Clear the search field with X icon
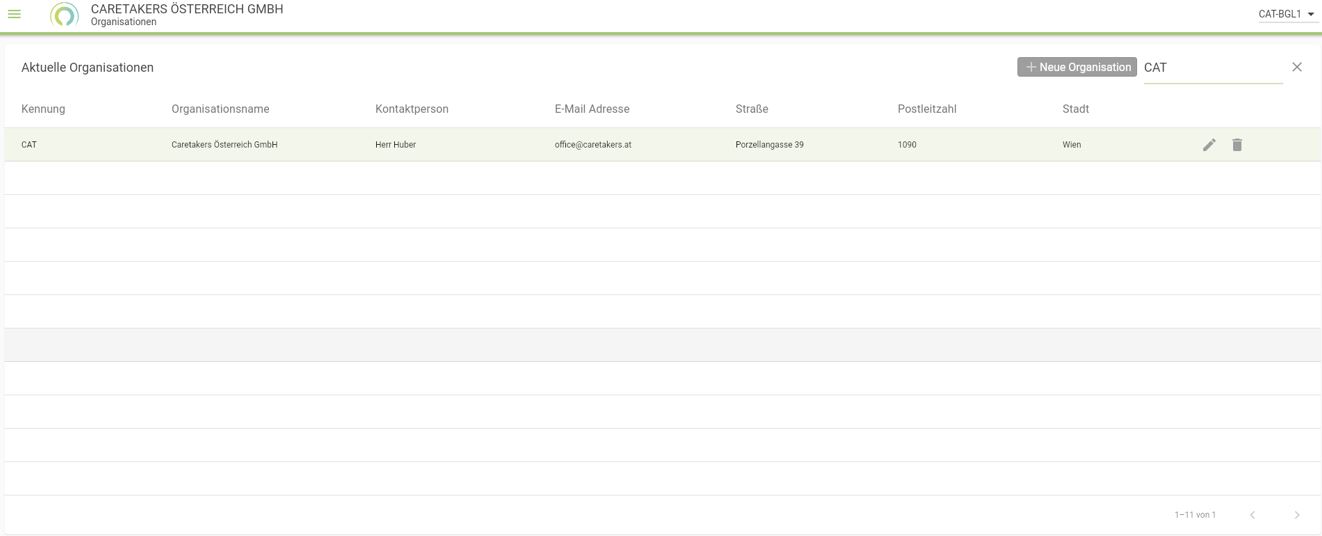The image size is (1322, 536). click(1297, 67)
